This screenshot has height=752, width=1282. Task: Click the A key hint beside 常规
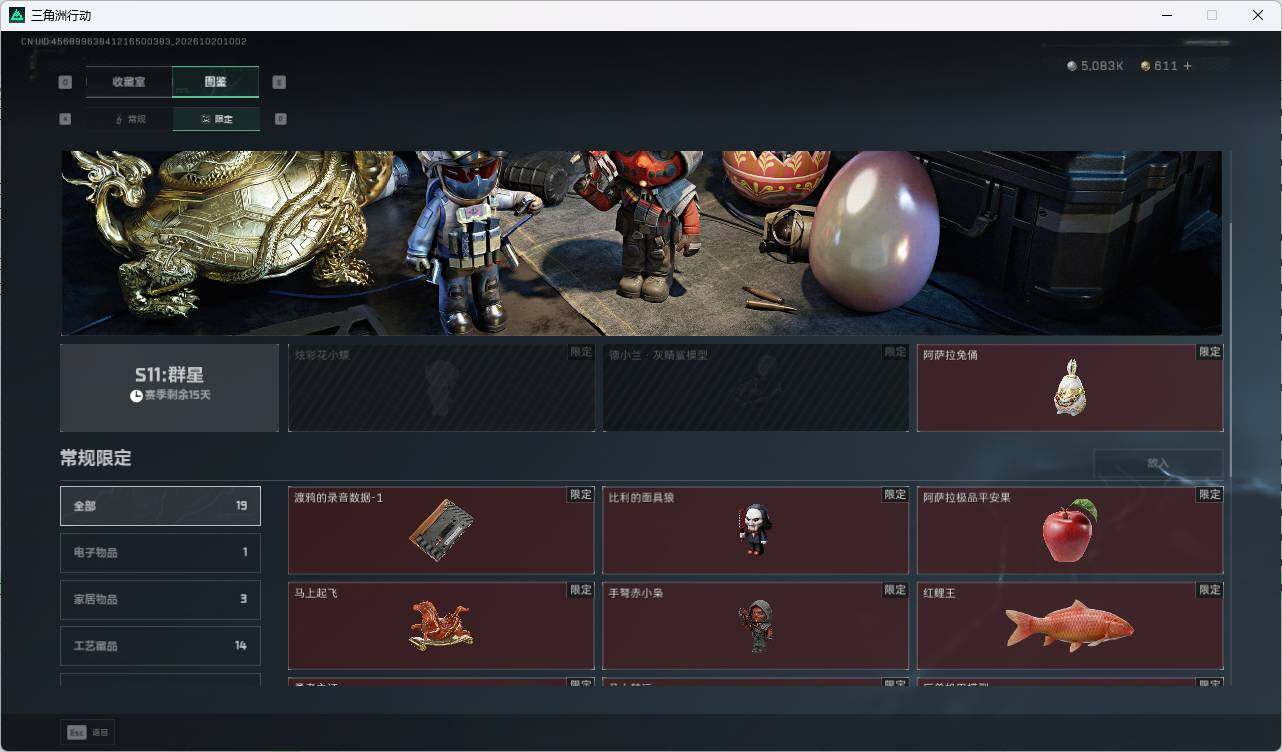(65, 119)
